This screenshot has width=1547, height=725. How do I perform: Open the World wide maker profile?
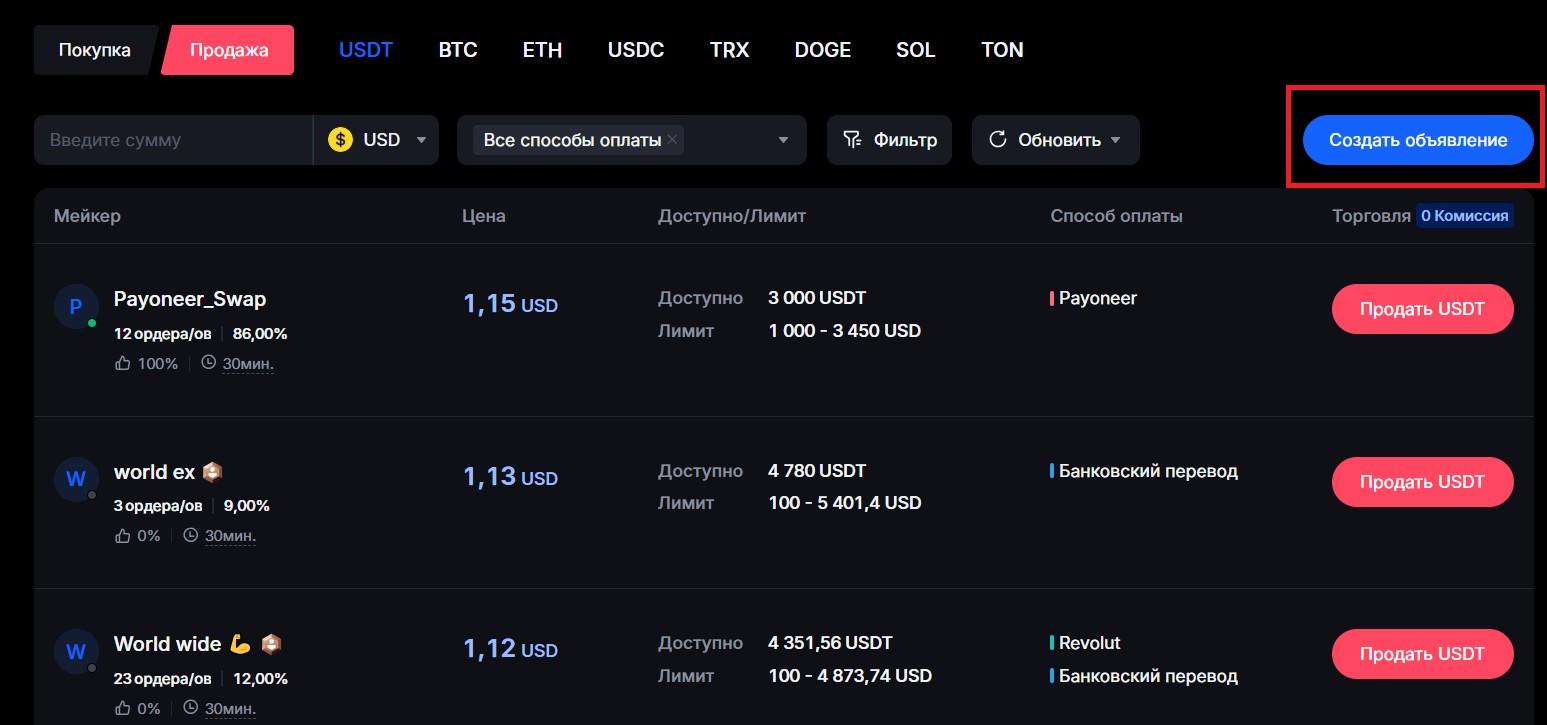point(168,644)
